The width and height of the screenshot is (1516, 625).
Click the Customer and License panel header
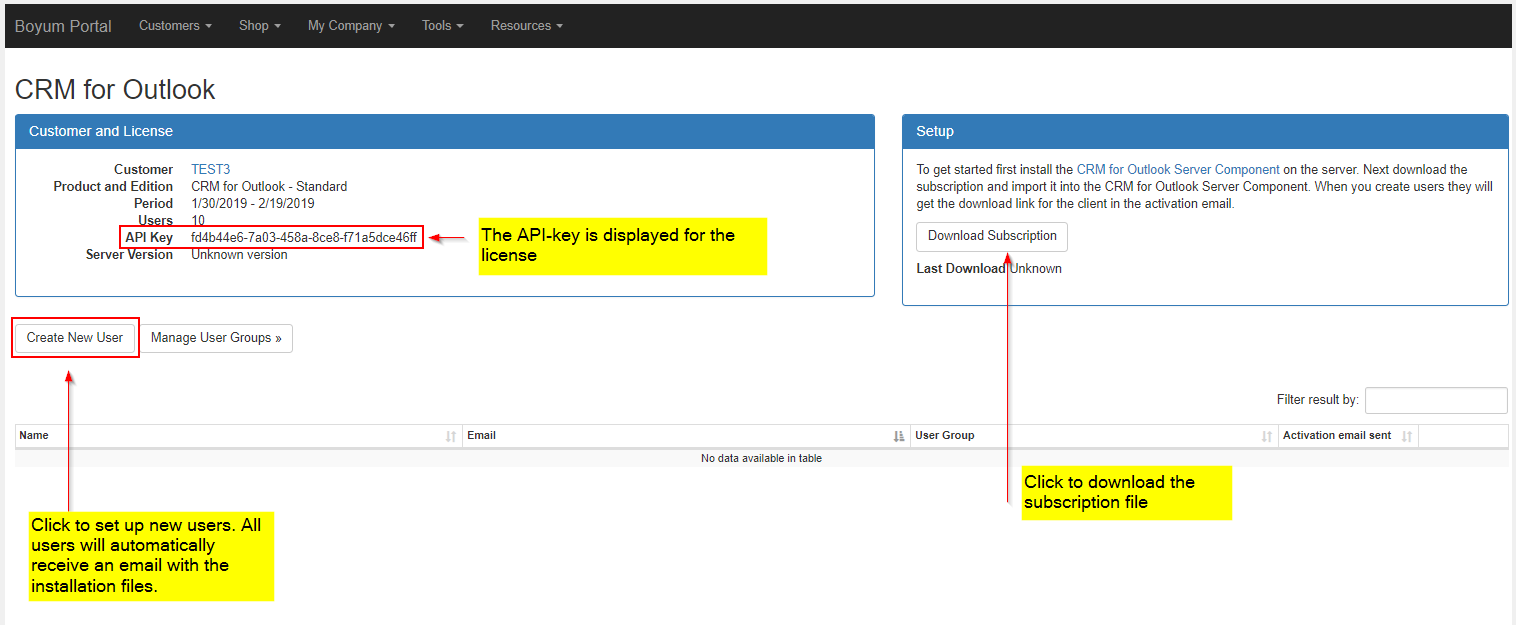tap(445, 131)
